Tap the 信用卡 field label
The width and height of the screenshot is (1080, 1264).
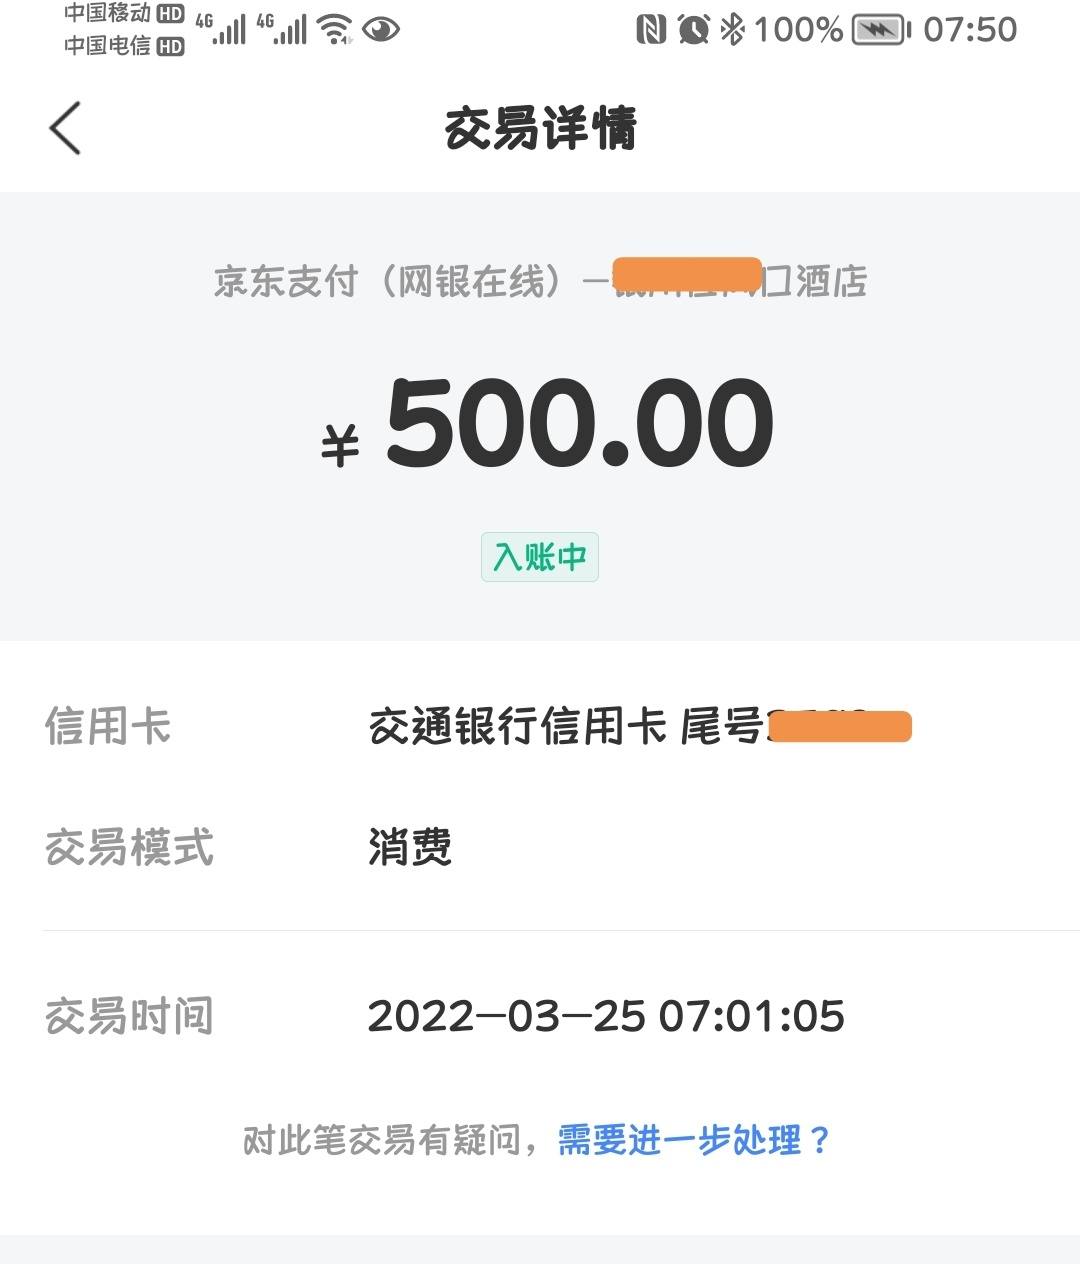pos(108,727)
